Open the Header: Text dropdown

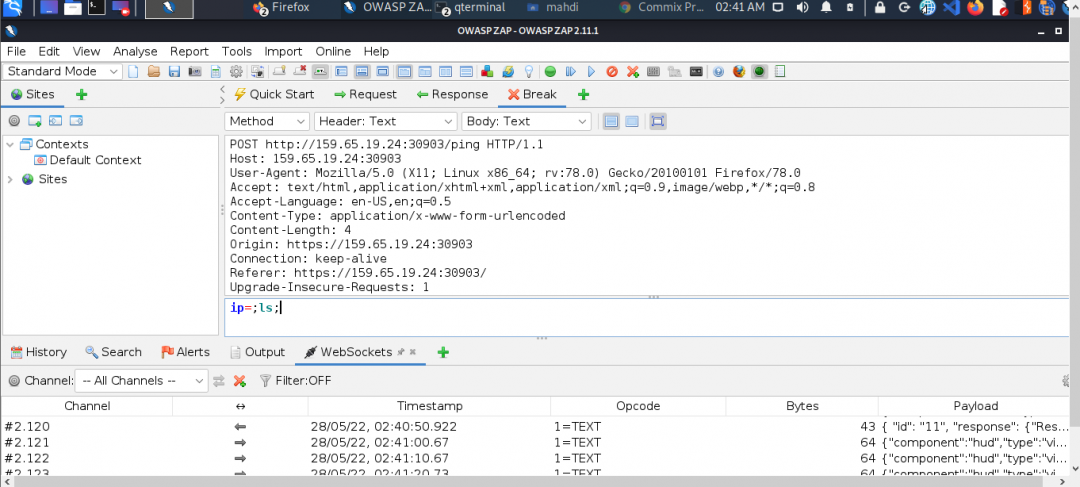(386, 121)
